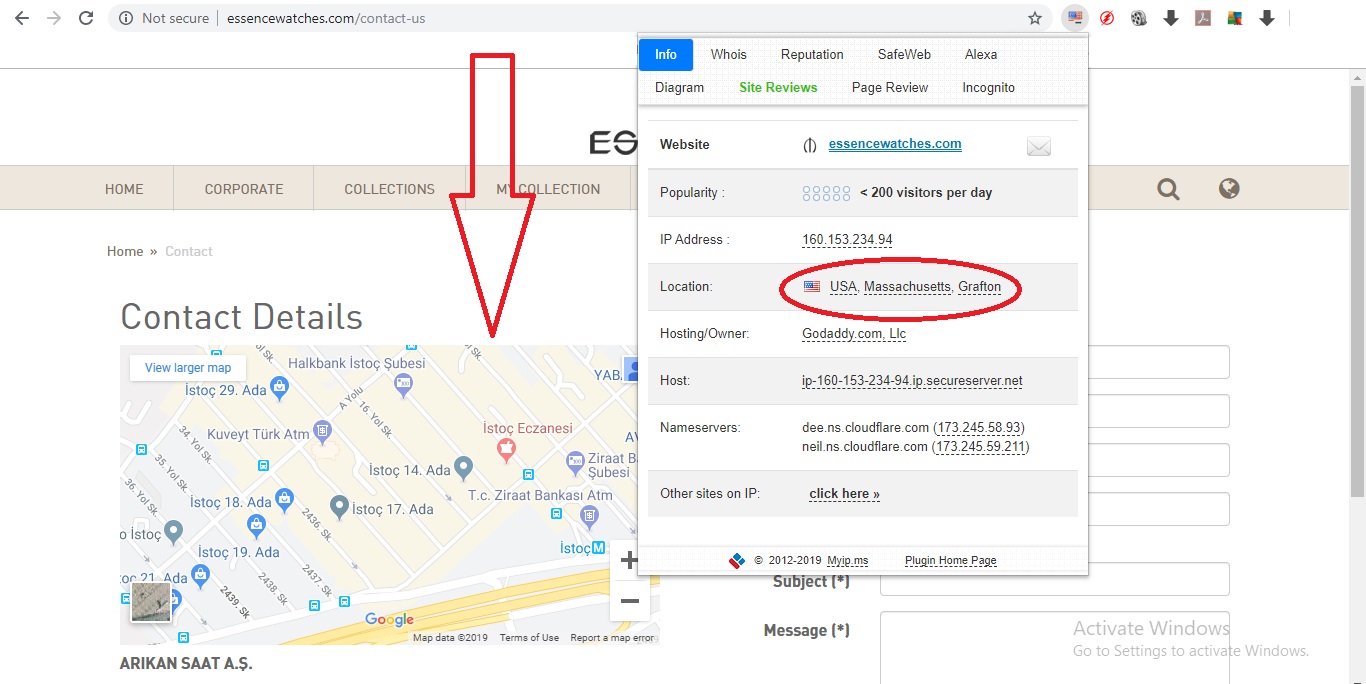Reload the page with the refresh icon
The height and width of the screenshot is (684, 1366).
click(86, 18)
